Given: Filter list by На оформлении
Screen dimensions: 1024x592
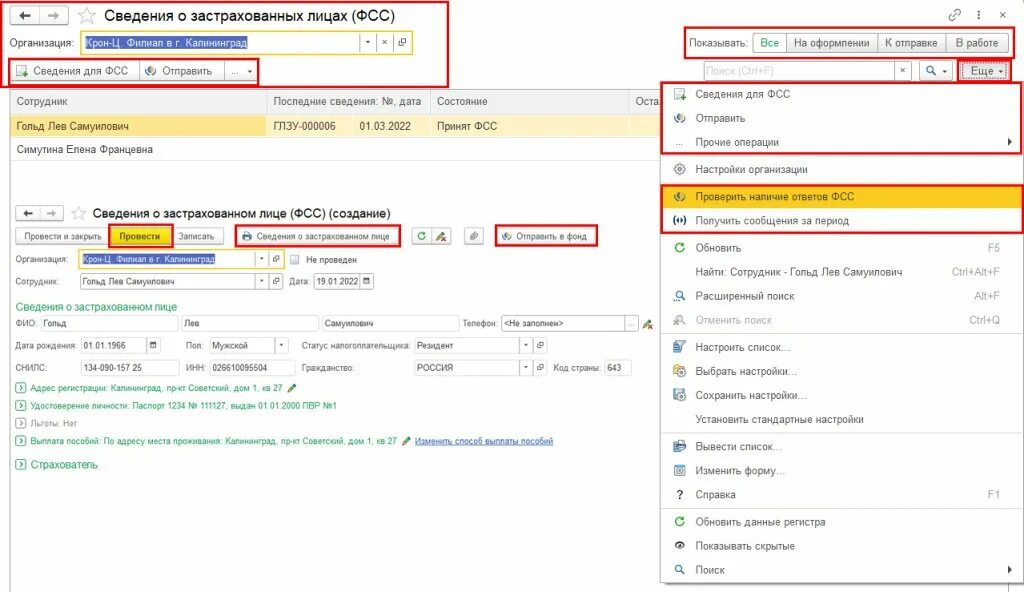Looking at the screenshot, I should [x=831, y=43].
